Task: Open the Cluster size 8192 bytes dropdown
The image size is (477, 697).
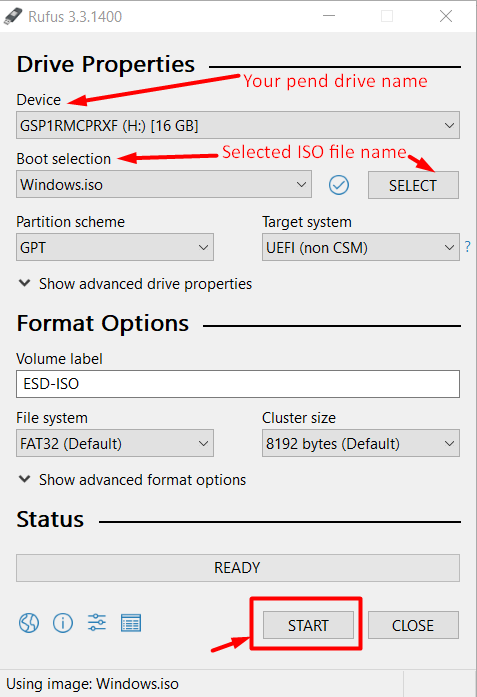Action: 361,443
